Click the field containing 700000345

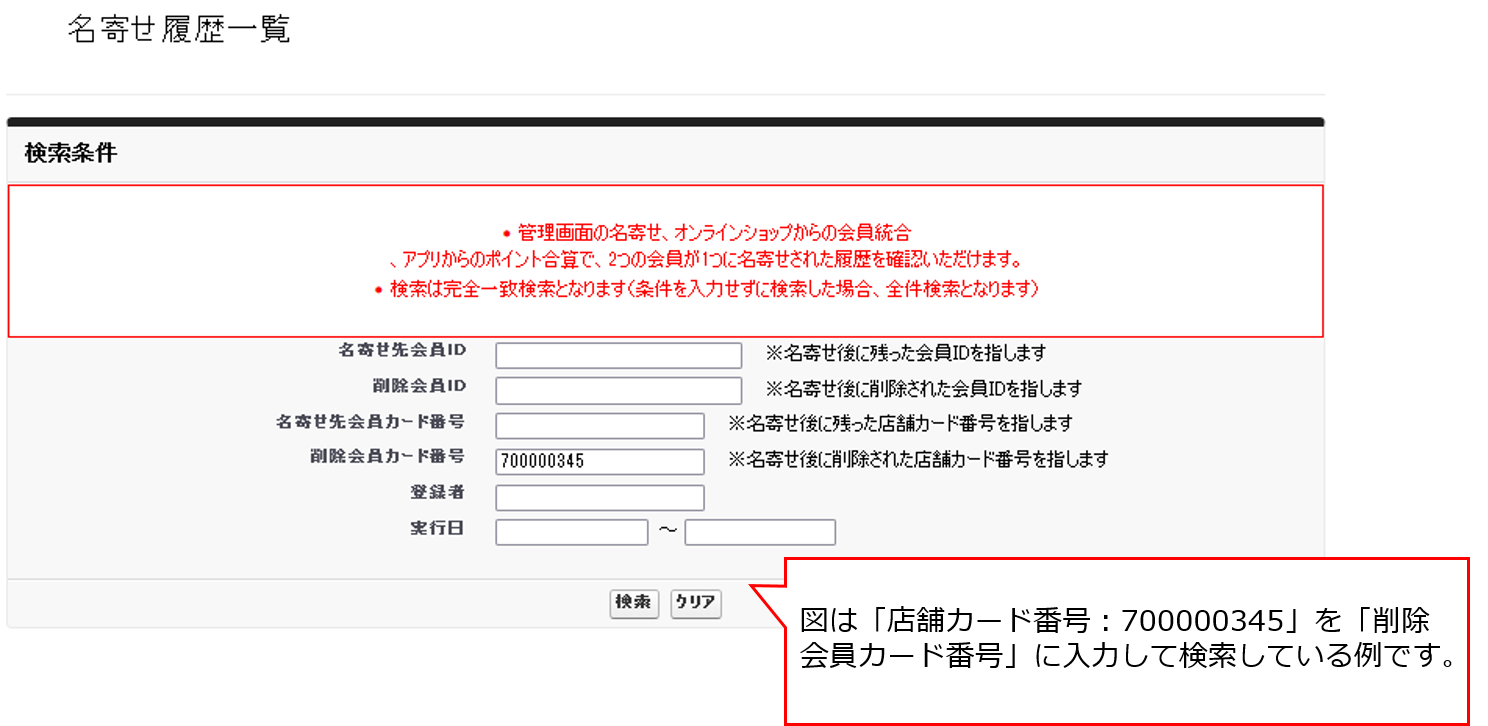point(600,461)
